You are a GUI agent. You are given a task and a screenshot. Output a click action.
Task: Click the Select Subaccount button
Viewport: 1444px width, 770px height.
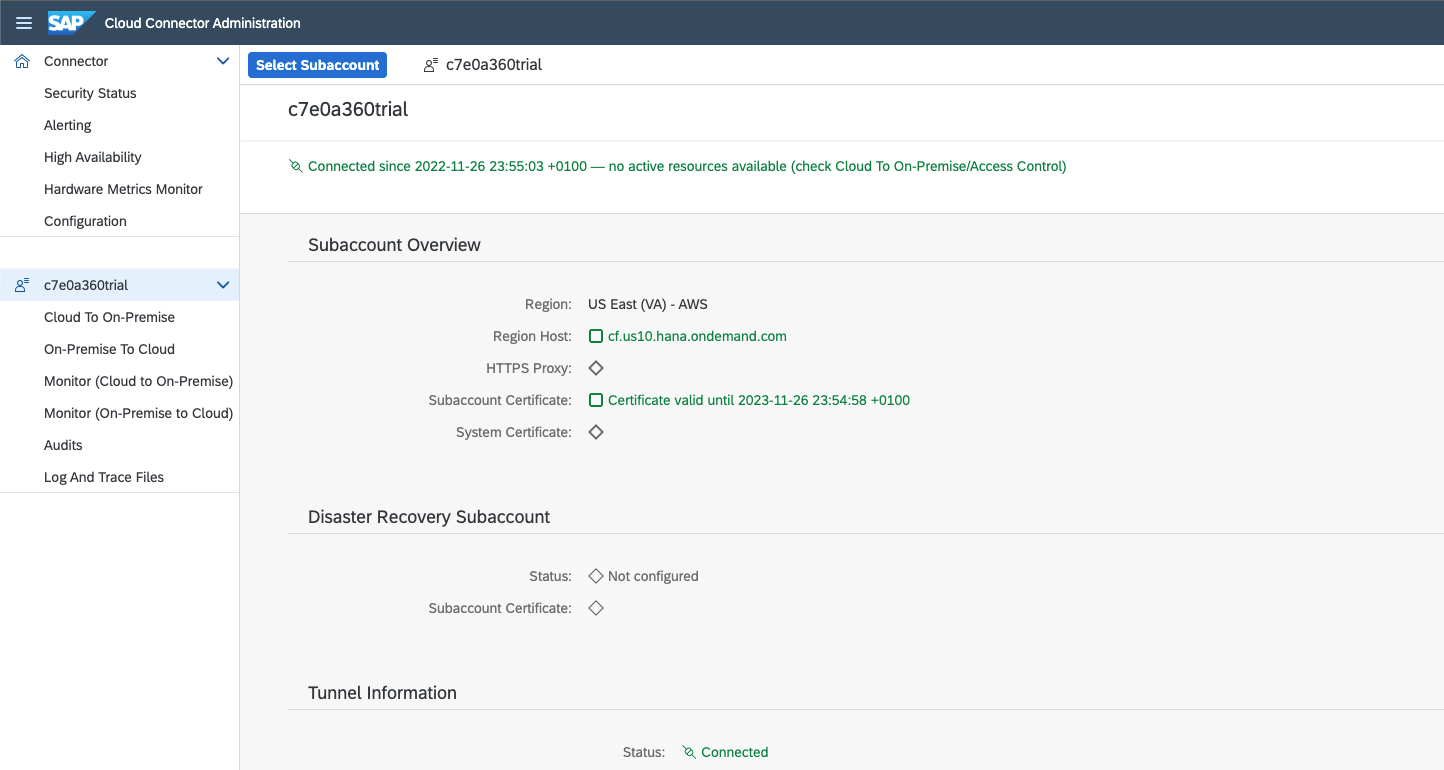pos(318,65)
